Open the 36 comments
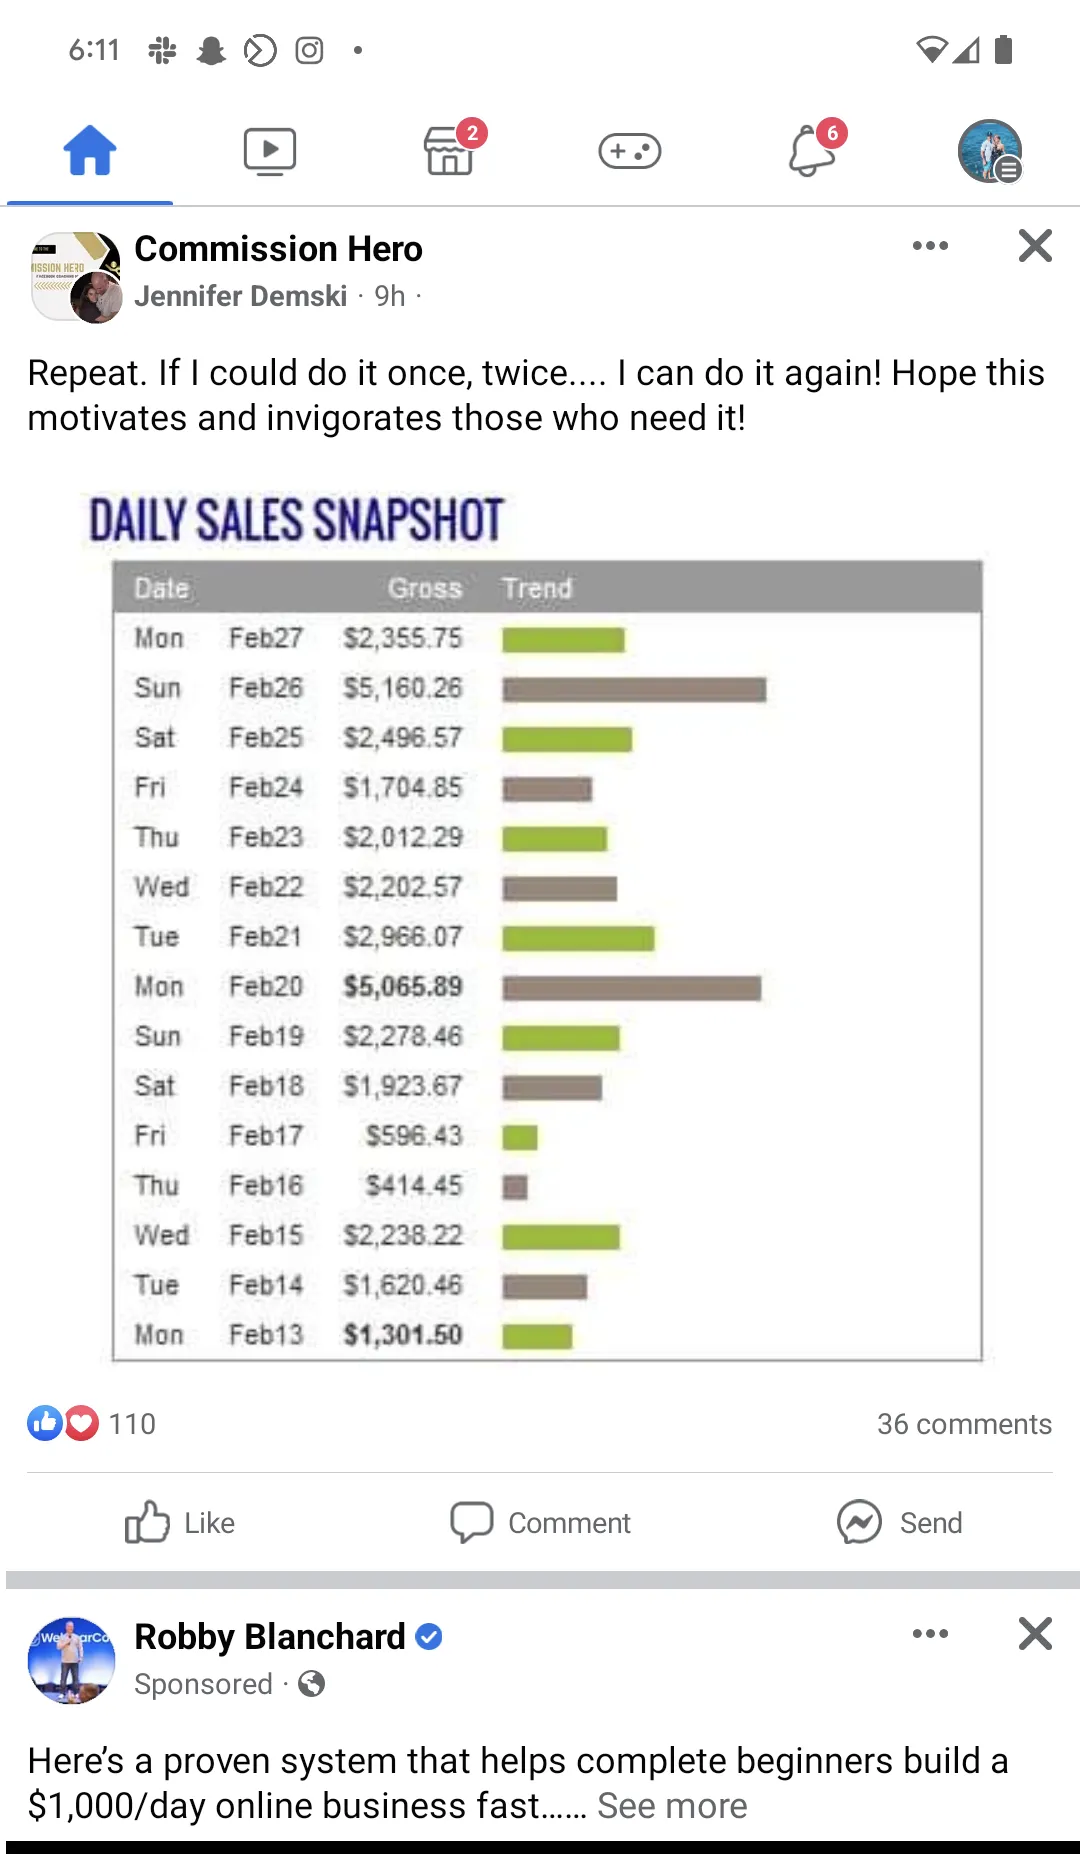The width and height of the screenshot is (1080, 1854). (964, 1424)
